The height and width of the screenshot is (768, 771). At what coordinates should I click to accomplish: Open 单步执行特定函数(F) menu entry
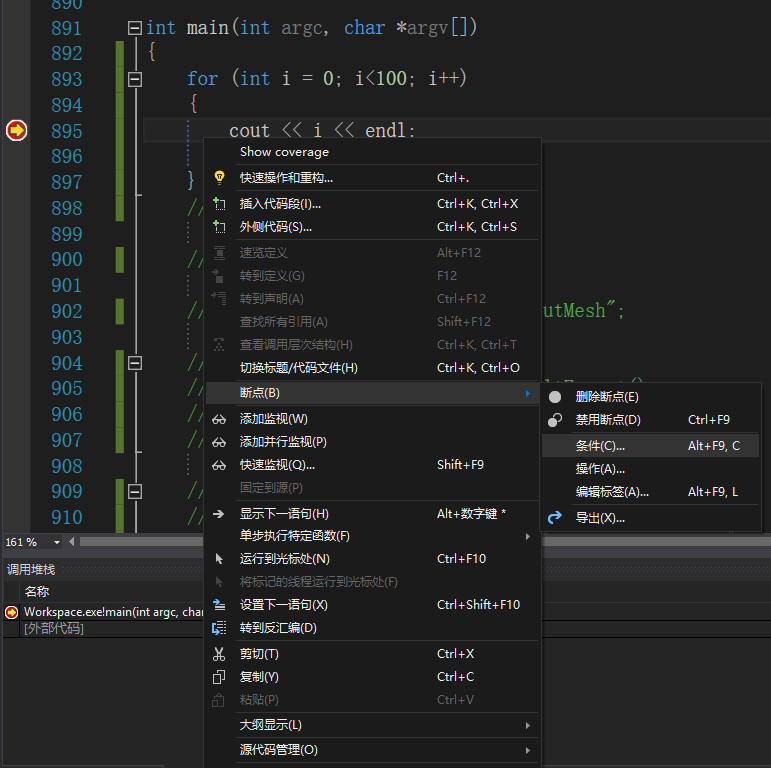pos(372,536)
